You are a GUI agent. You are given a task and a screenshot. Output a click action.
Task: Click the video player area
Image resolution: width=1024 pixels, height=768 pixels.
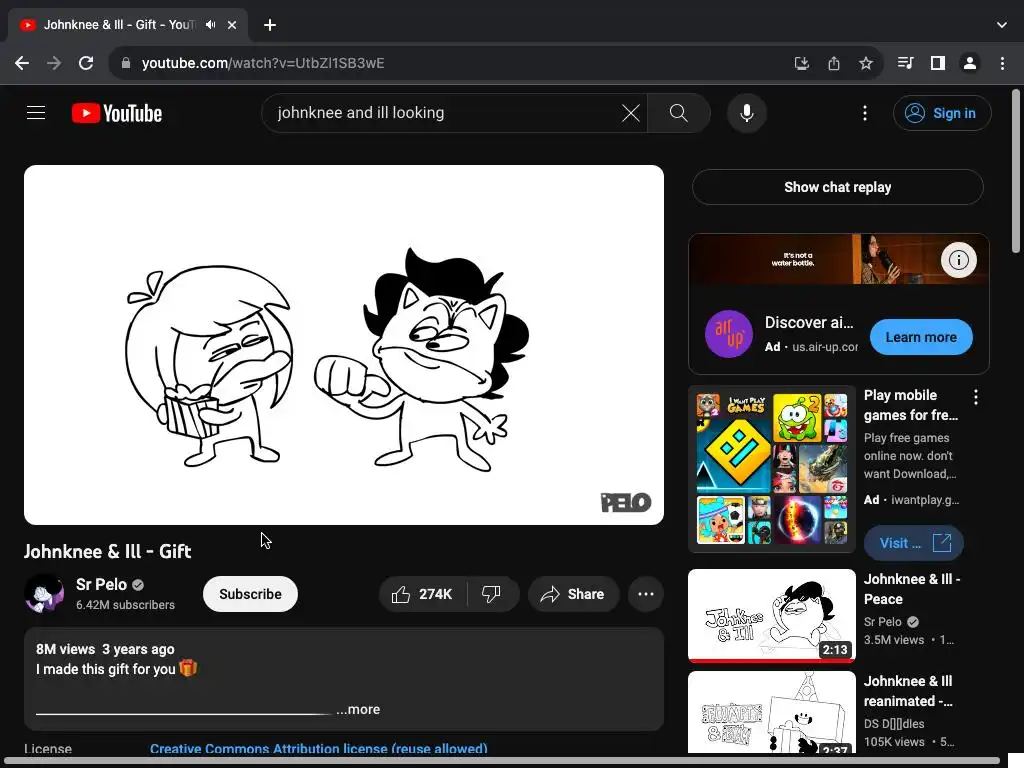pos(344,344)
